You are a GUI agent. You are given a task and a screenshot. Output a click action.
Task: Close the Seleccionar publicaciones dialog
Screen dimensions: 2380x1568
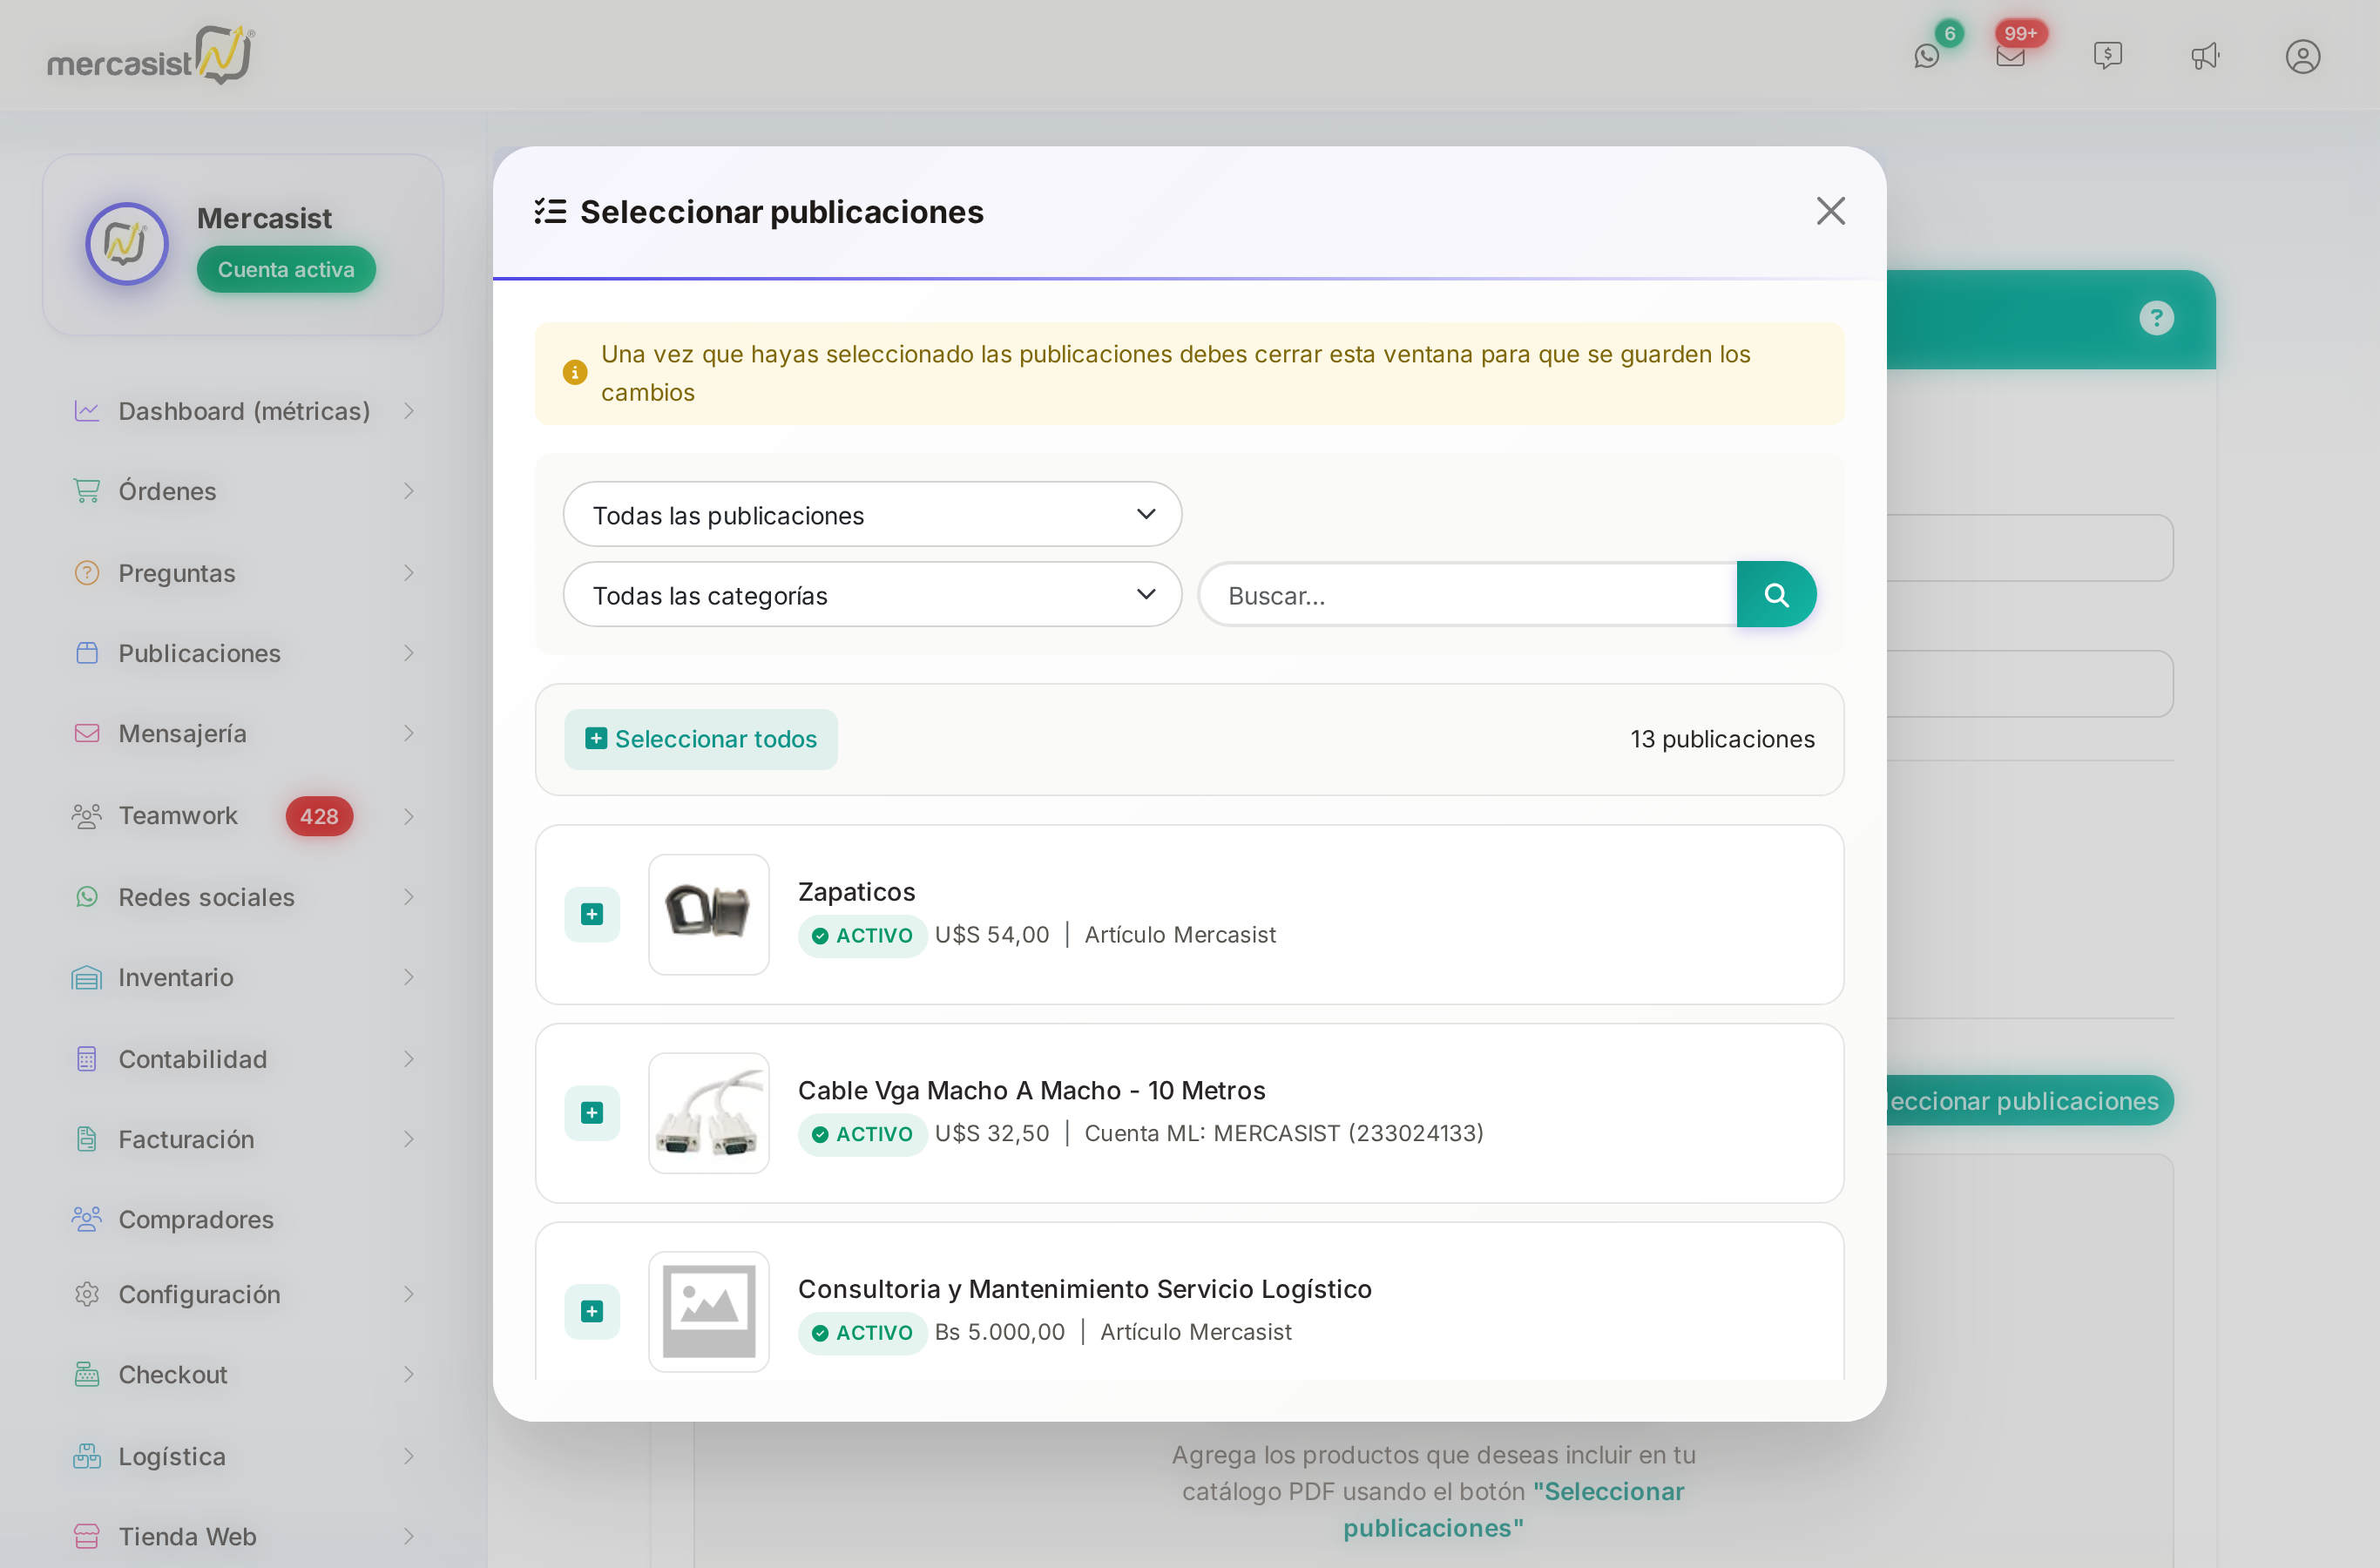[1830, 211]
